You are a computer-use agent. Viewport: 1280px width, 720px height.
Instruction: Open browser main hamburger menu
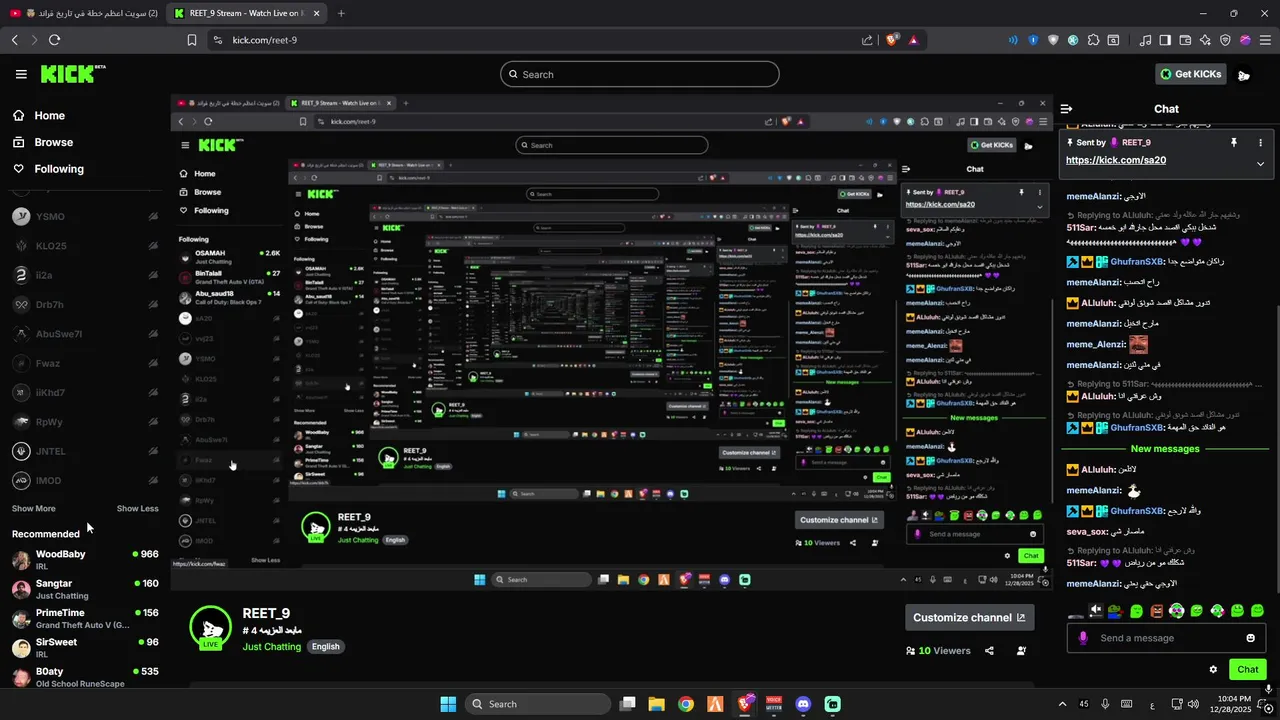[1265, 40]
